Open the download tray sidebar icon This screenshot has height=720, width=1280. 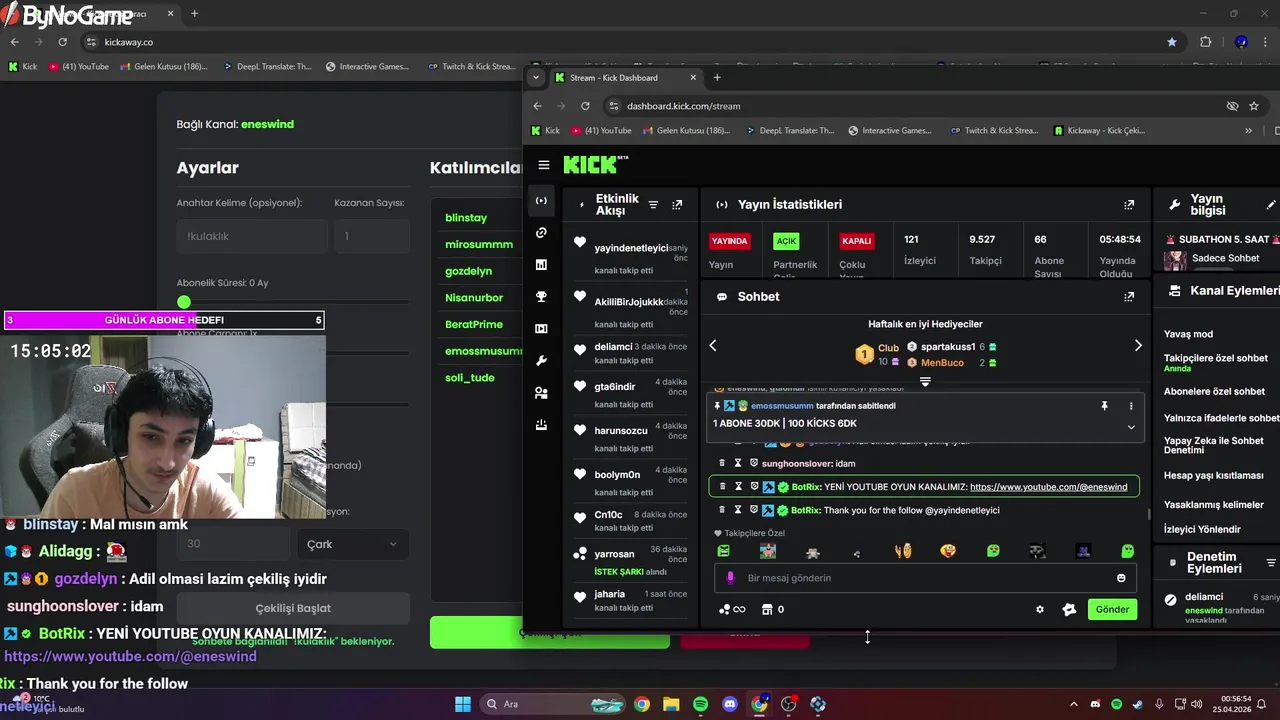tap(541, 425)
